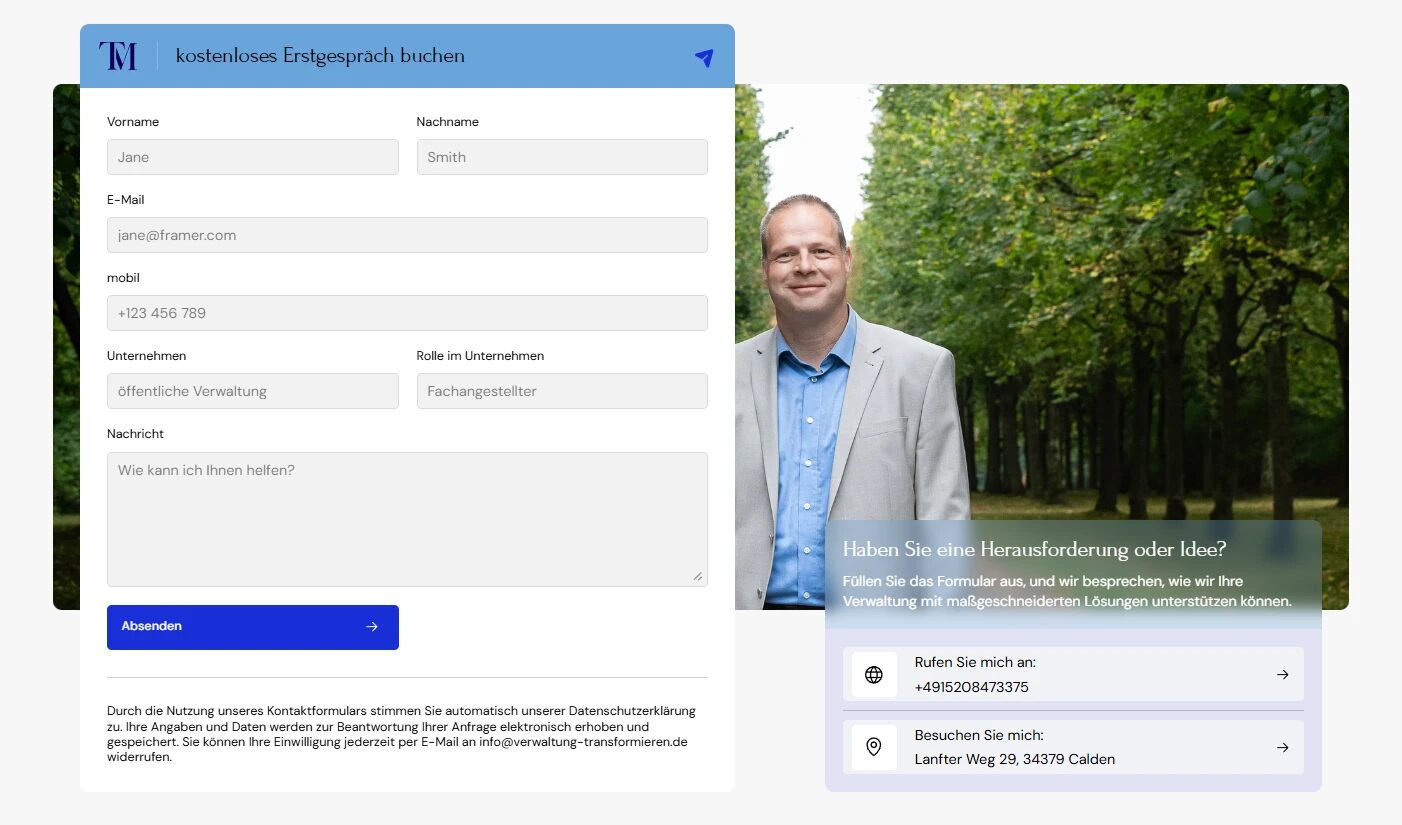Click the Datenschutz consent paragraph text

402,734
